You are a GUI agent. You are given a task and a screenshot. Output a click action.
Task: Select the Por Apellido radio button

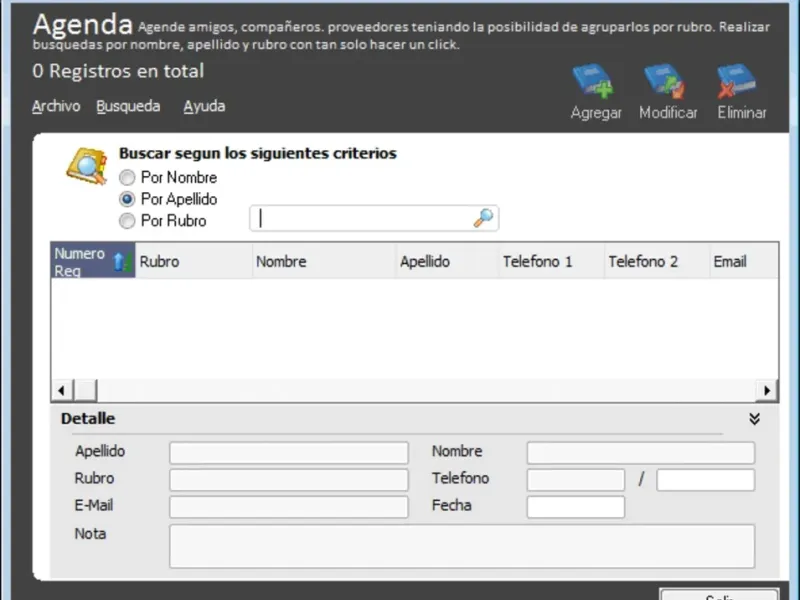pos(127,199)
